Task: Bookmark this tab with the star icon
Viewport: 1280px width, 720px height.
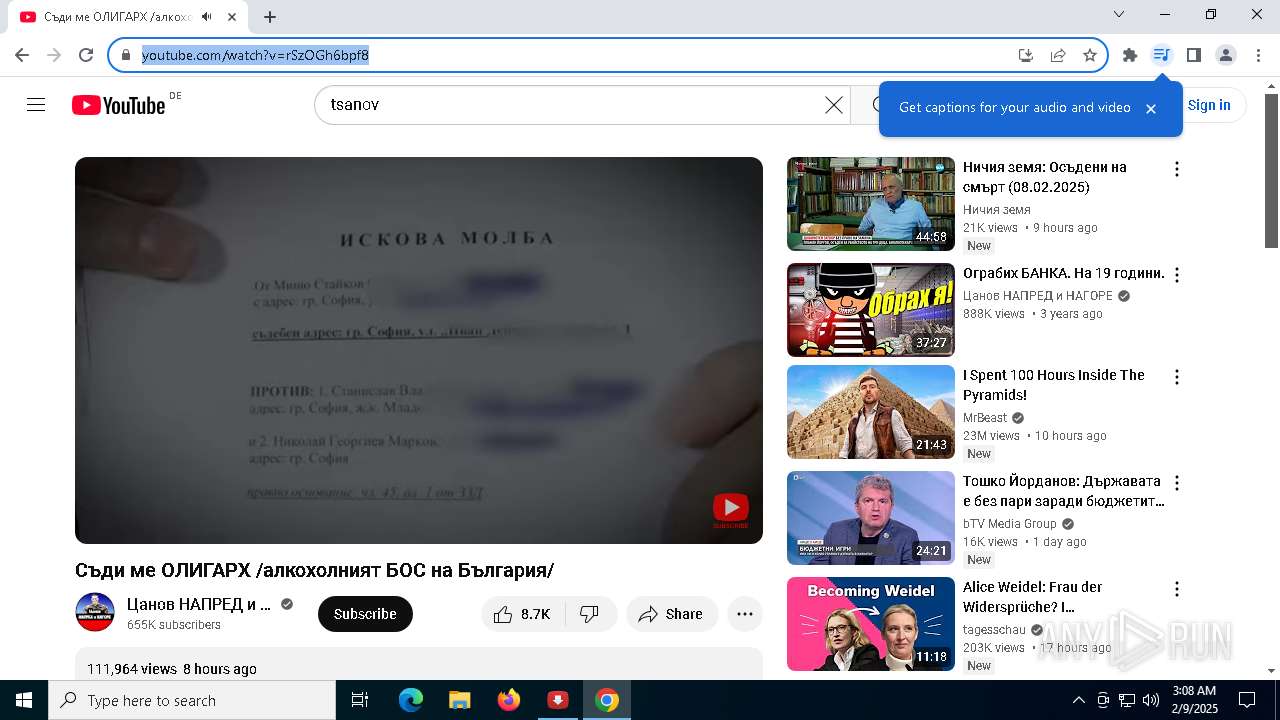Action: (1090, 55)
